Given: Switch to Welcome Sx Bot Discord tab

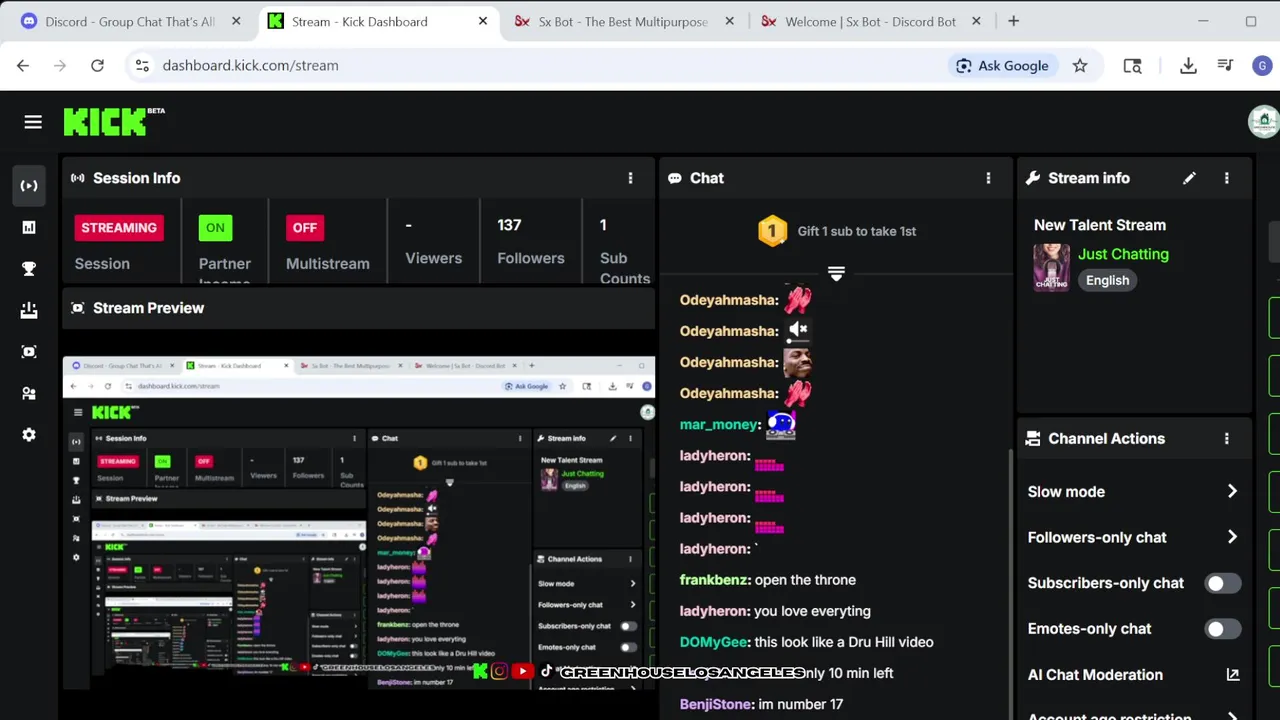Looking at the screenshot, I should click(870, 21).
